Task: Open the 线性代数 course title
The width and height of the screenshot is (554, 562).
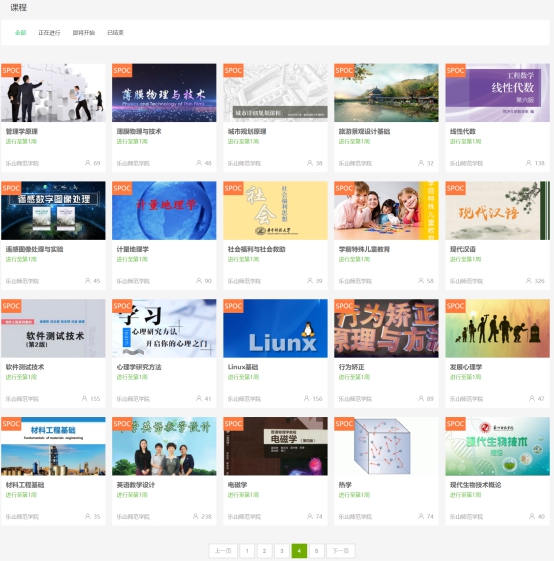Action: (463, 132)
